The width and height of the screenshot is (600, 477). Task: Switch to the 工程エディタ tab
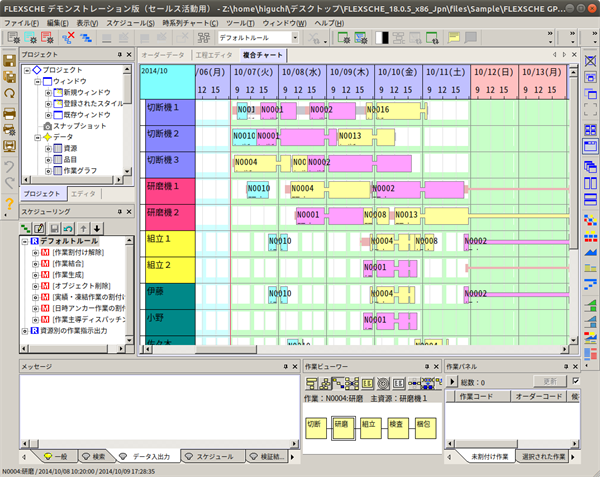coord(213,55)
